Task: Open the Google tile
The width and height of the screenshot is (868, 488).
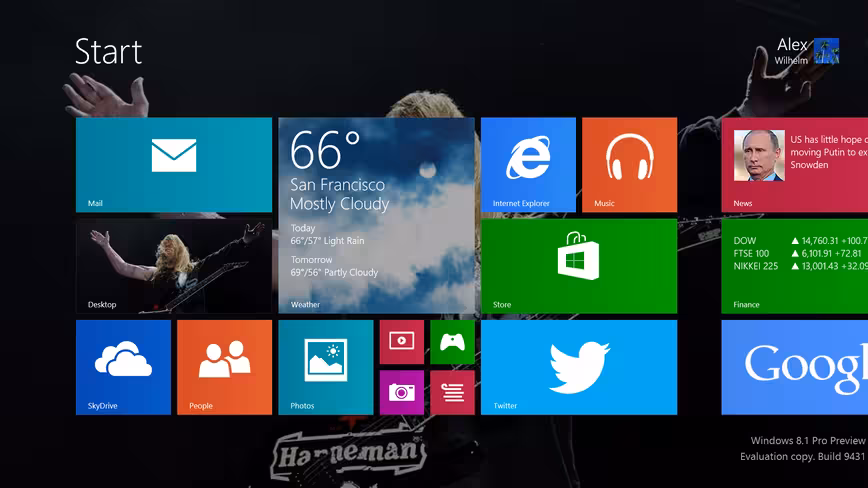Action: 794,367
